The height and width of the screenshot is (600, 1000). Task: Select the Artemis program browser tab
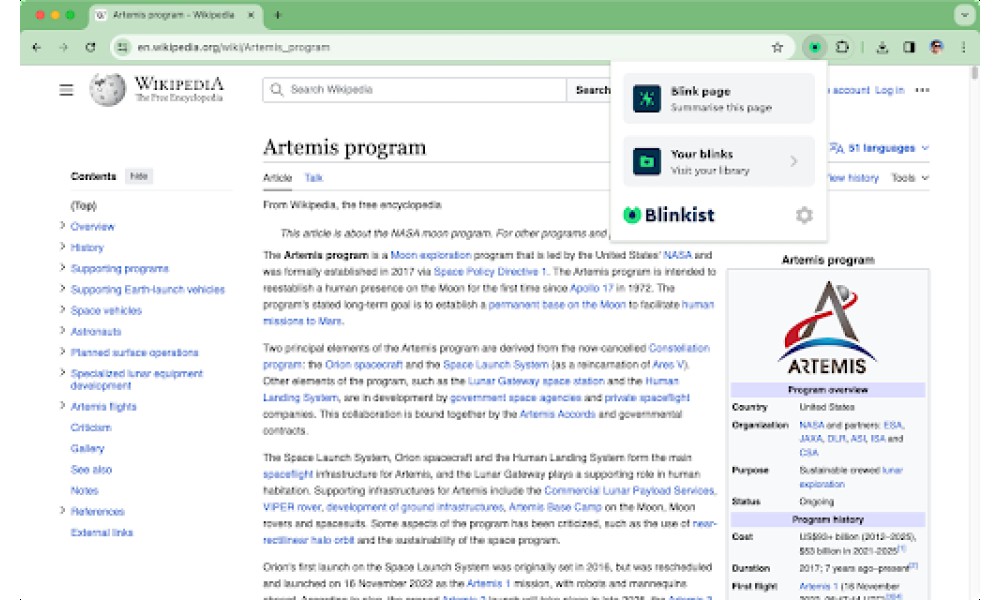pyautogui.click(x=173, y=15)
